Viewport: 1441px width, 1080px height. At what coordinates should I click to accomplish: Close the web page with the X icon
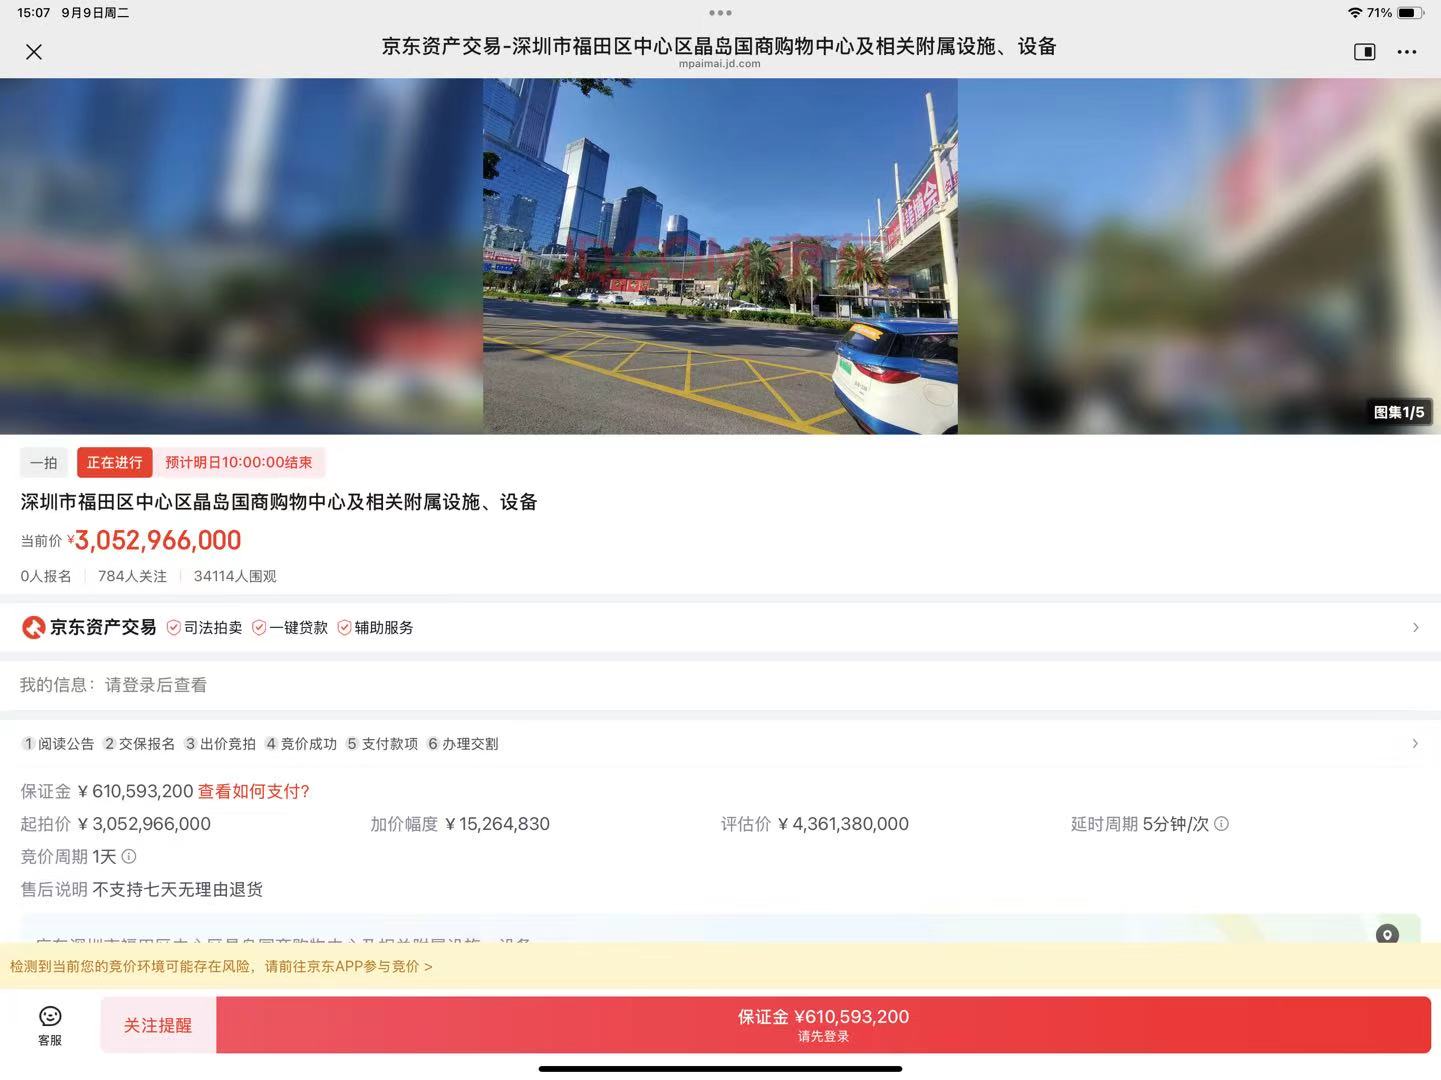[34, 52]
